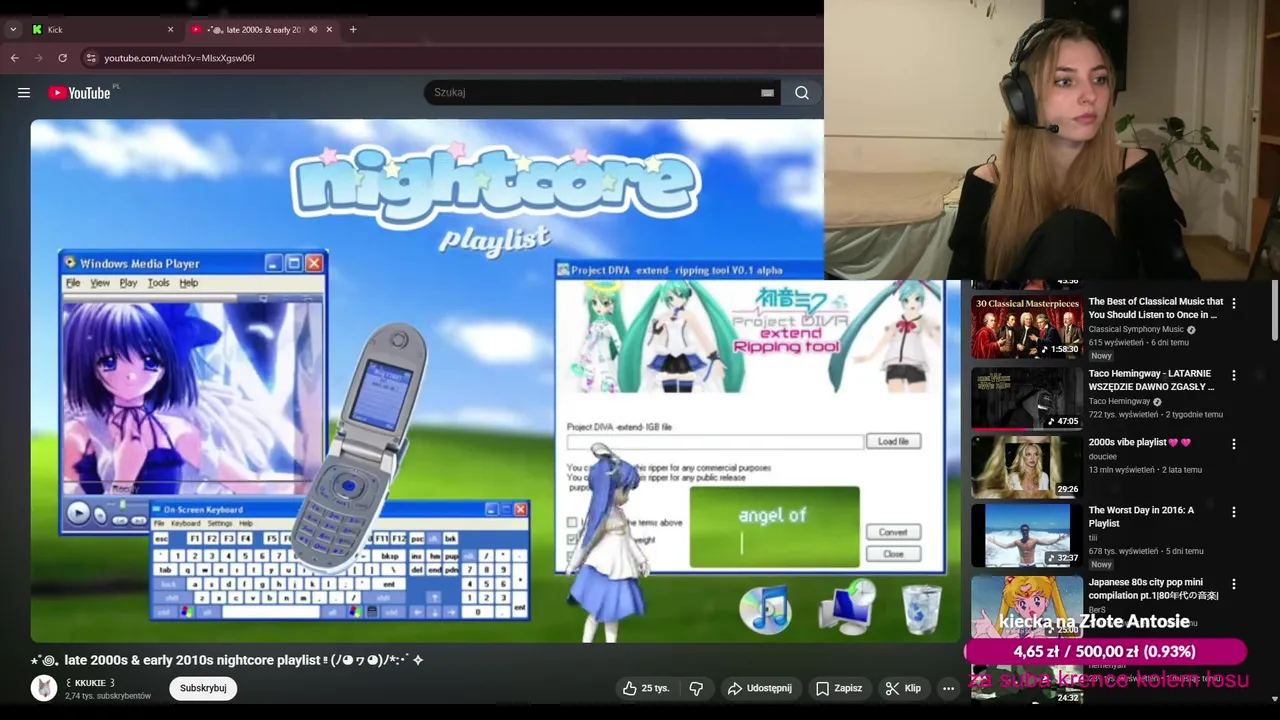Click scrollbar down arrow in sidebar

pyautogui.click(x=1275, y=698)
